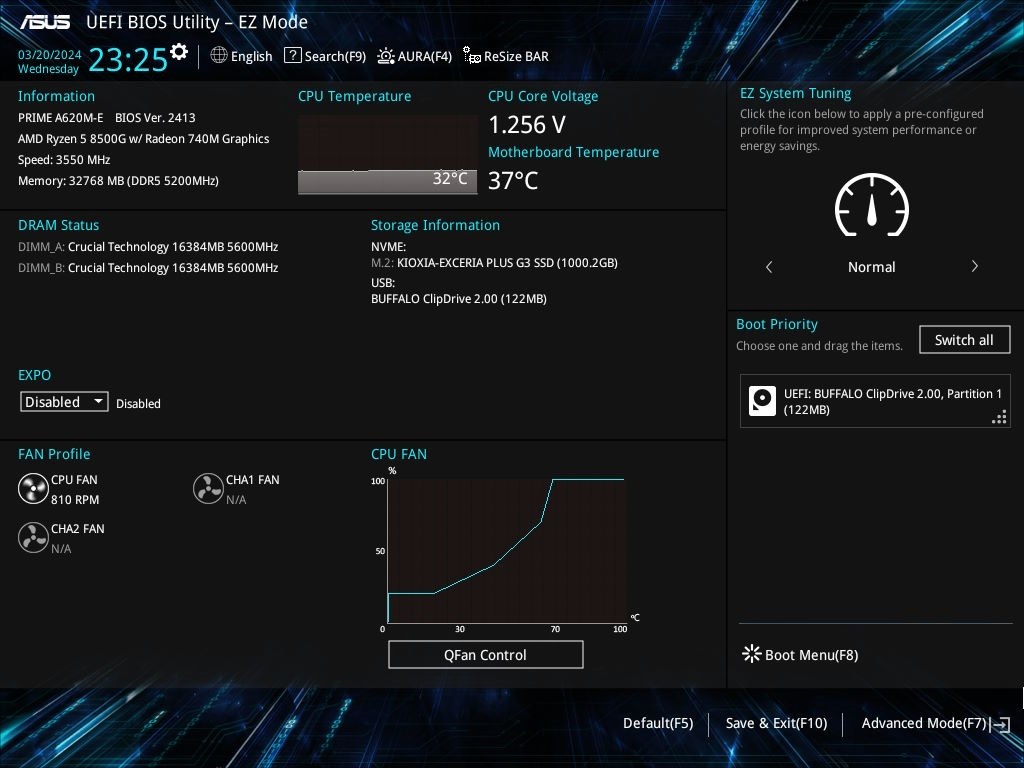Screen dimensions: 1024x768
Task: Load Default(F5) settings
Action: (658, 723)
